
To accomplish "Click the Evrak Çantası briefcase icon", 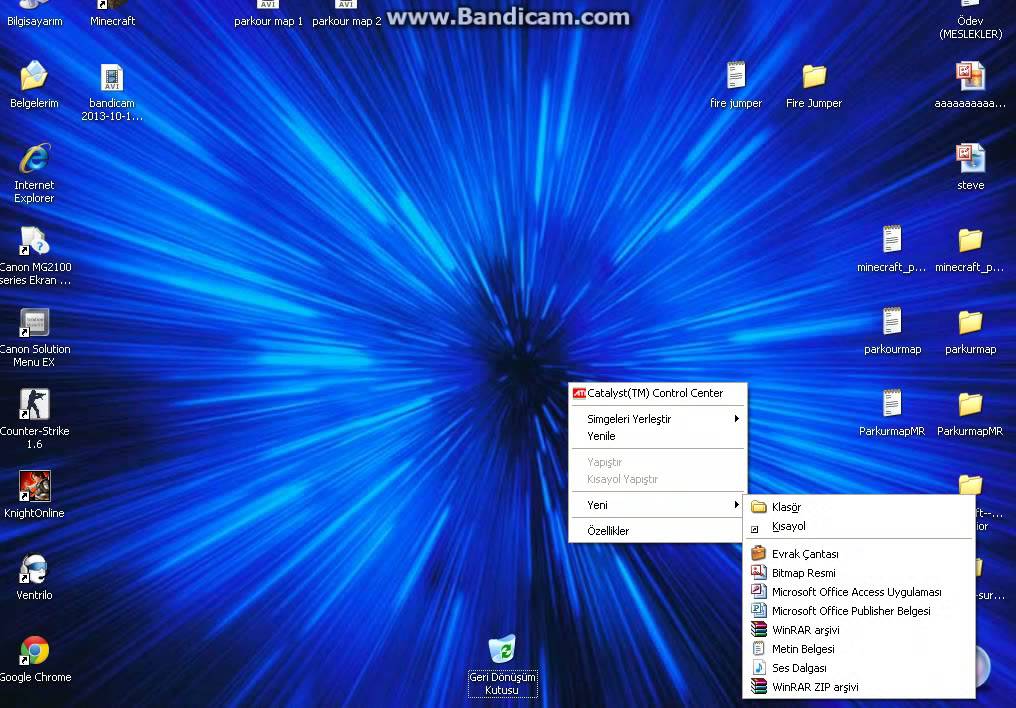I will coord(758,554).
